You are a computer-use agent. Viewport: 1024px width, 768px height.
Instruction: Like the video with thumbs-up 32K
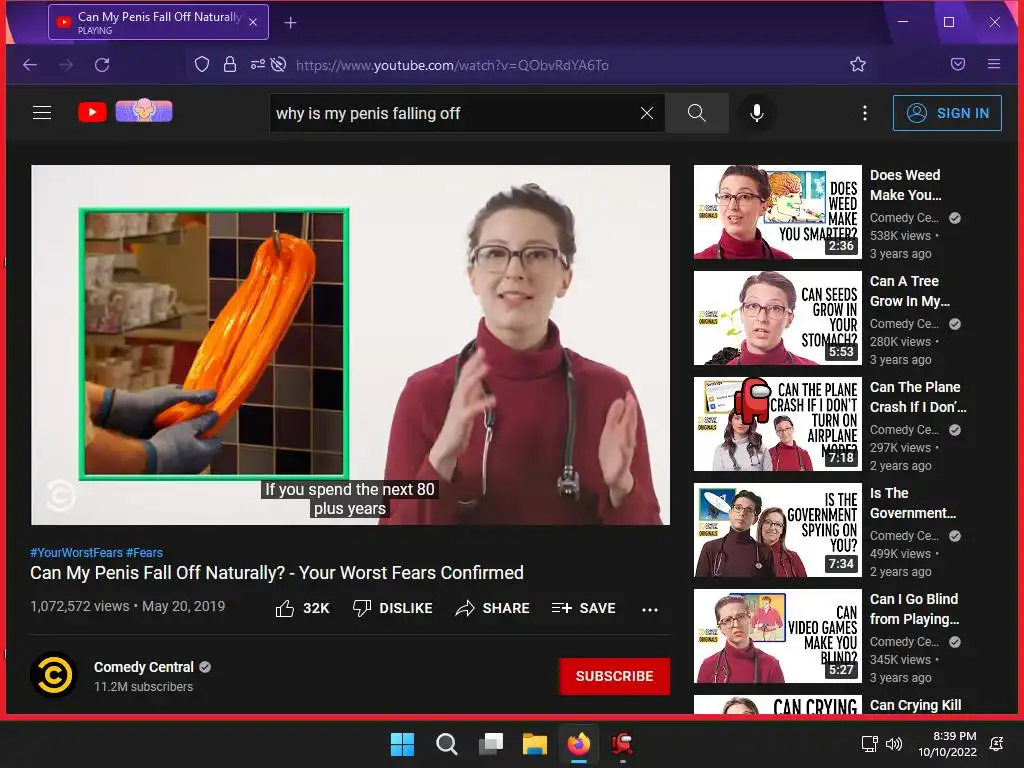click(x=302, y=609)
